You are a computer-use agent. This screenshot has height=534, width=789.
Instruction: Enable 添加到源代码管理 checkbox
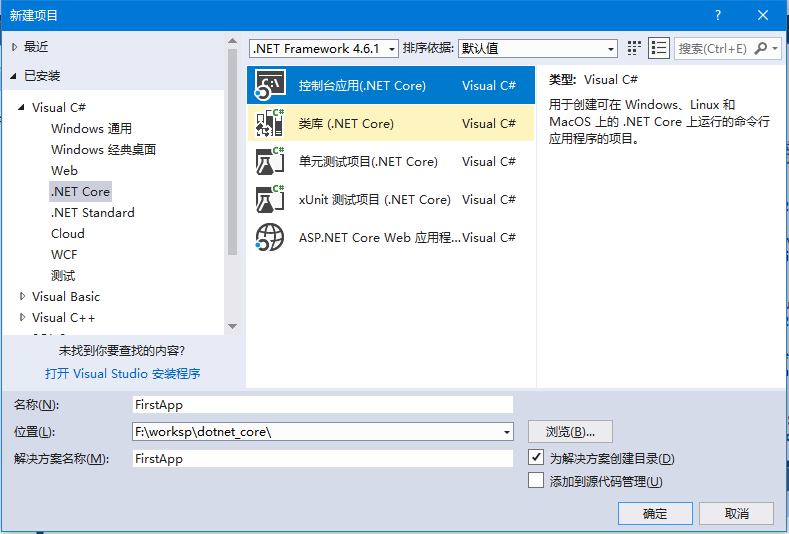pyautogui.click(x=536, y=481)
